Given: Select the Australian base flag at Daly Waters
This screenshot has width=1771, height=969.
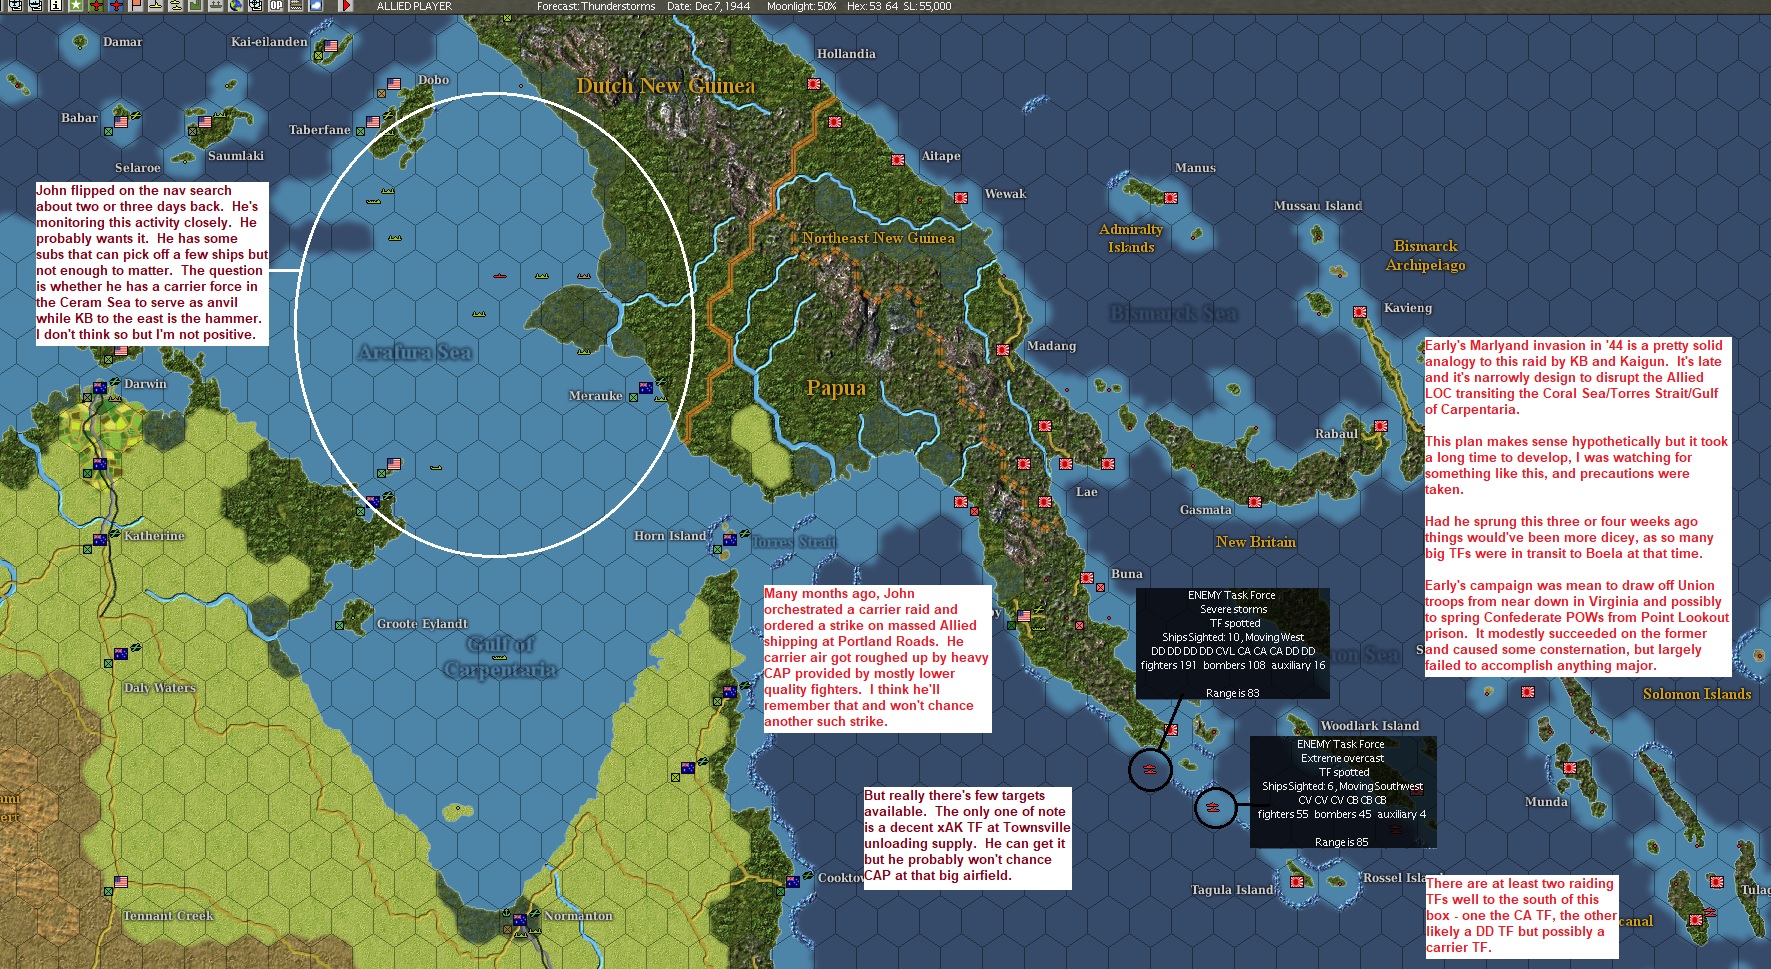Looking at the screenshot, I should [121, 654].
